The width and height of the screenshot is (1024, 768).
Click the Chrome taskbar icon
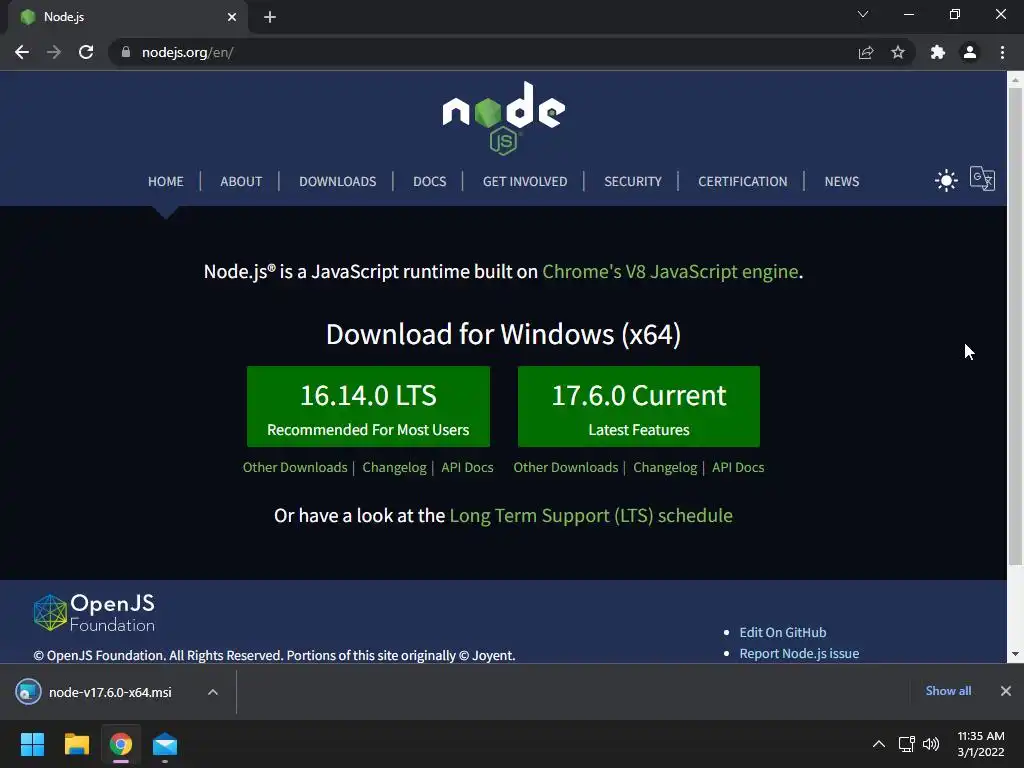pyautogui.click(x=121, y=744)
